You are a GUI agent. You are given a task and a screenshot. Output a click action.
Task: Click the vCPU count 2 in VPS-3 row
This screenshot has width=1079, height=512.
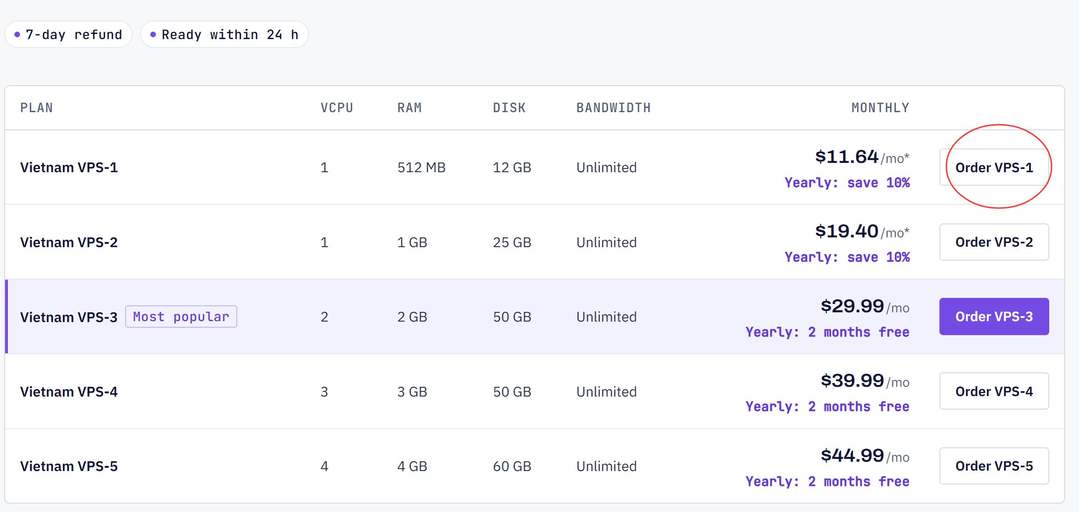coord(324,317)
